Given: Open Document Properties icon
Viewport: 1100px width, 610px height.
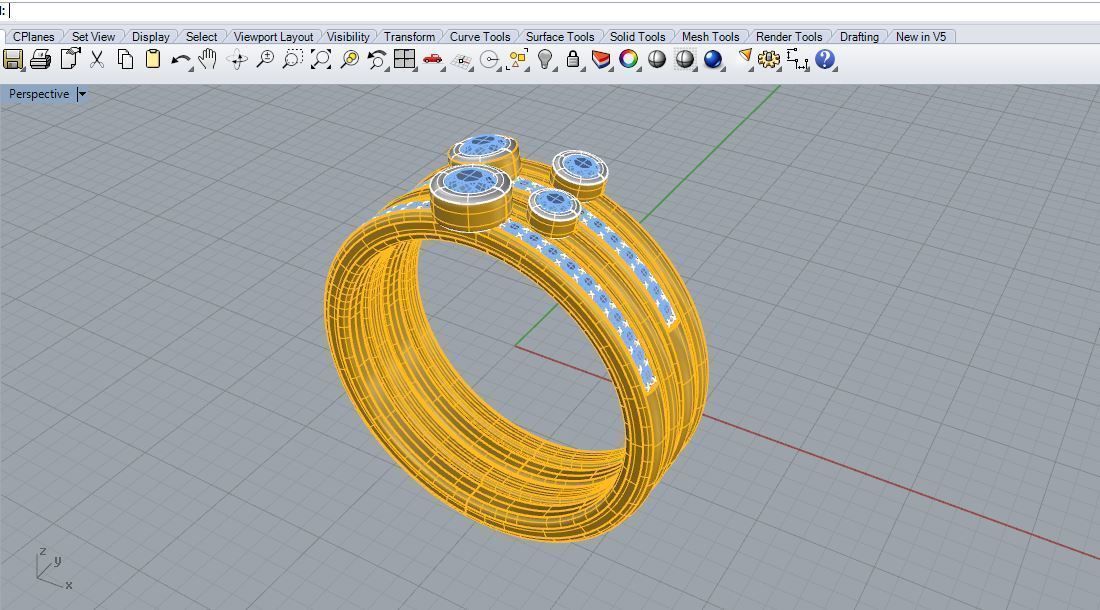Looking at the screenshot, I should 70,59.
